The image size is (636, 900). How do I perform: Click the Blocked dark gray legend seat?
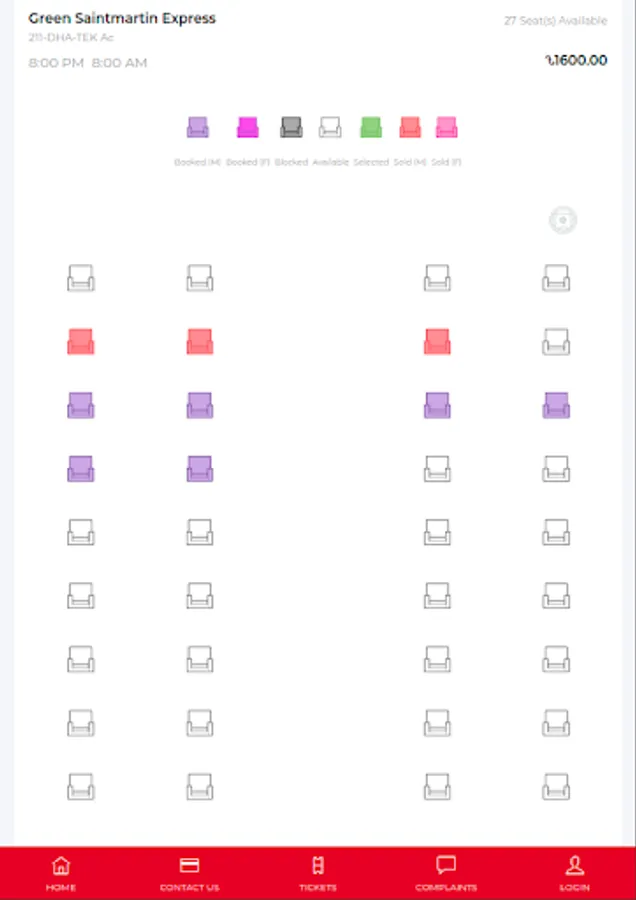(x=291, y=128)
